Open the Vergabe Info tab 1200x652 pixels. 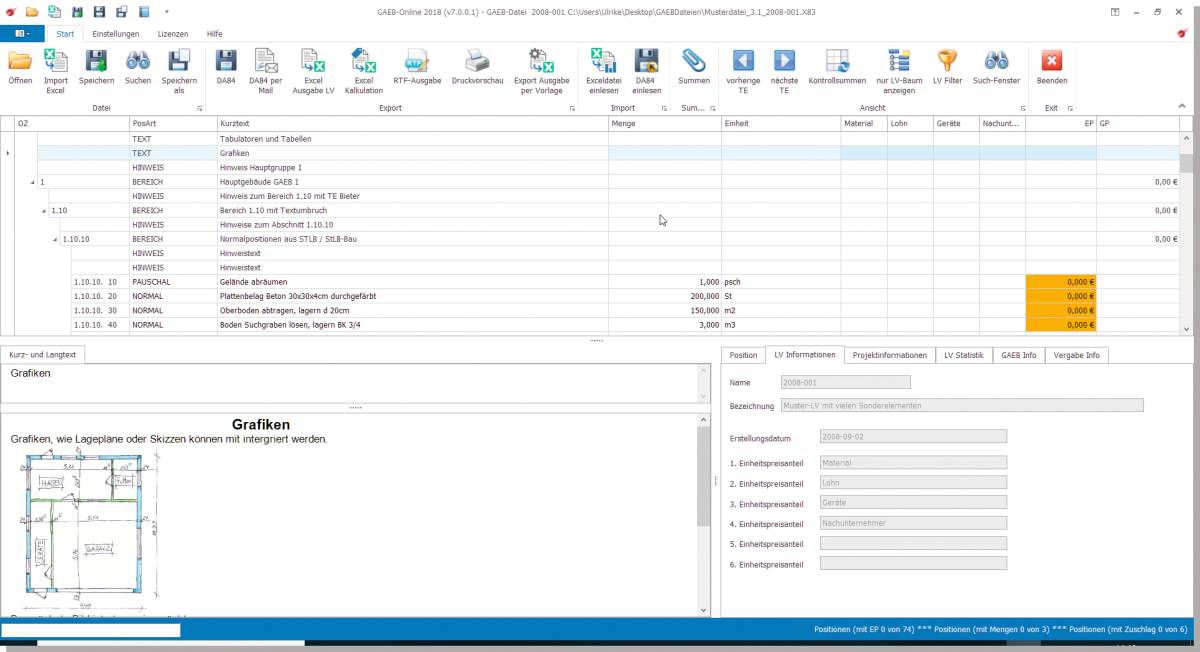coord(1077,355)
